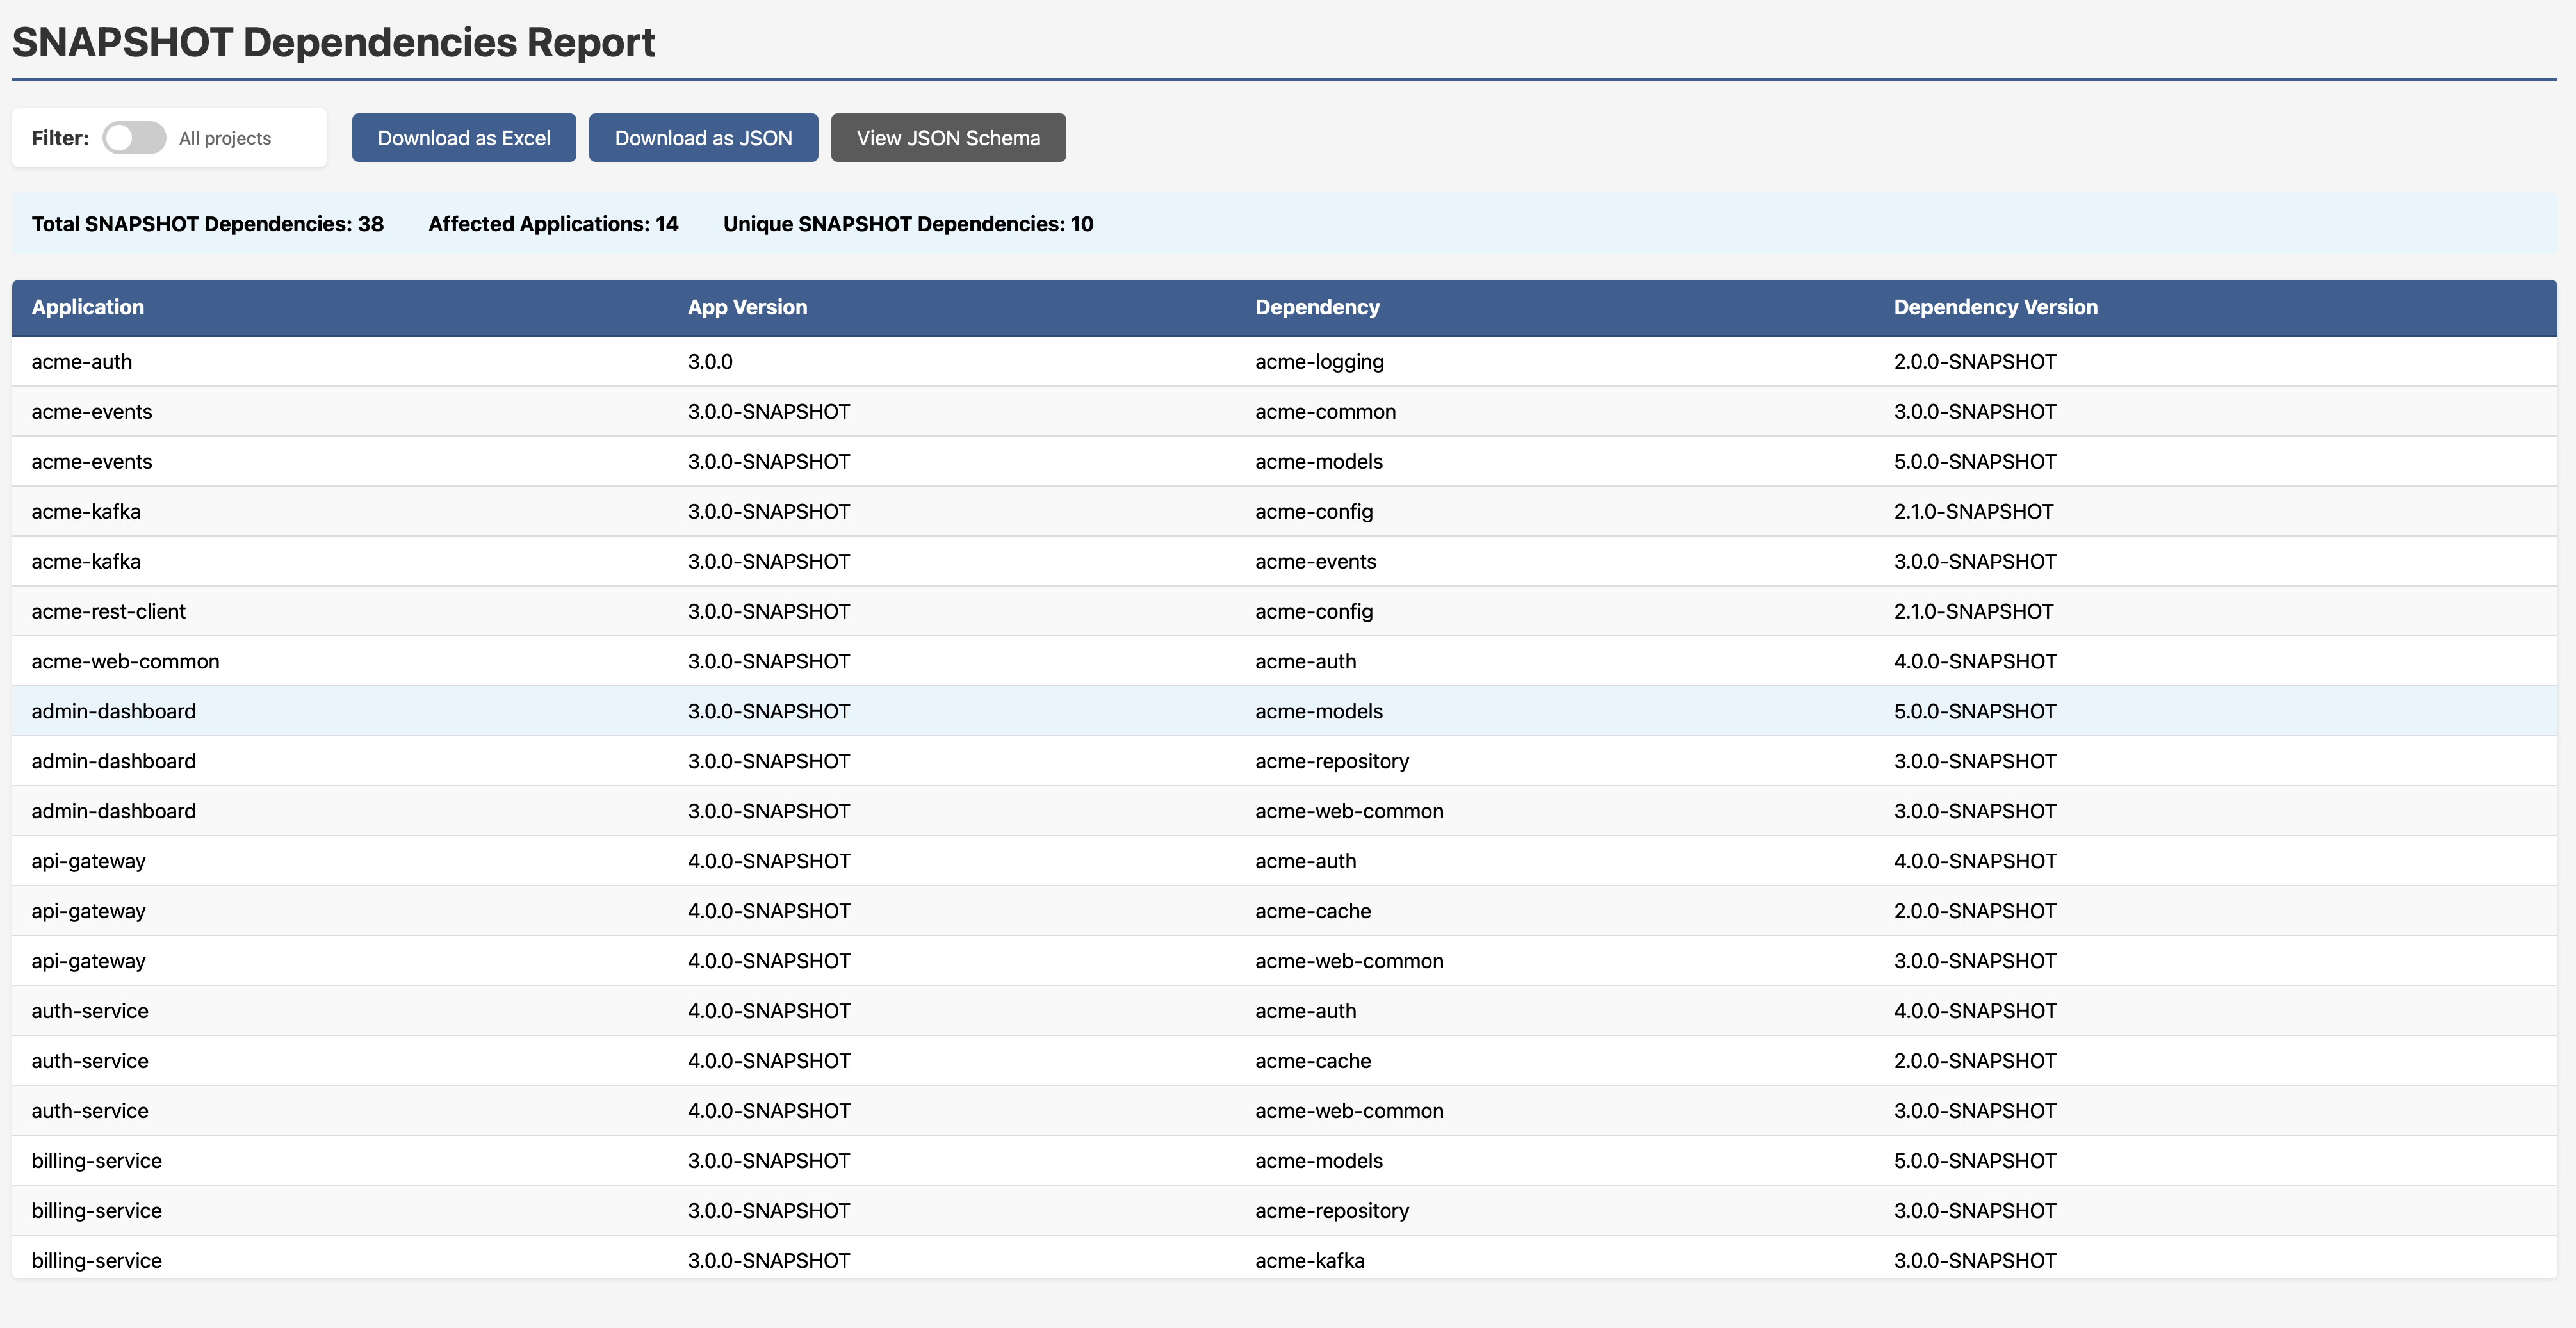
Task: Sort by the App Version column header
Action: click(747, 307)
